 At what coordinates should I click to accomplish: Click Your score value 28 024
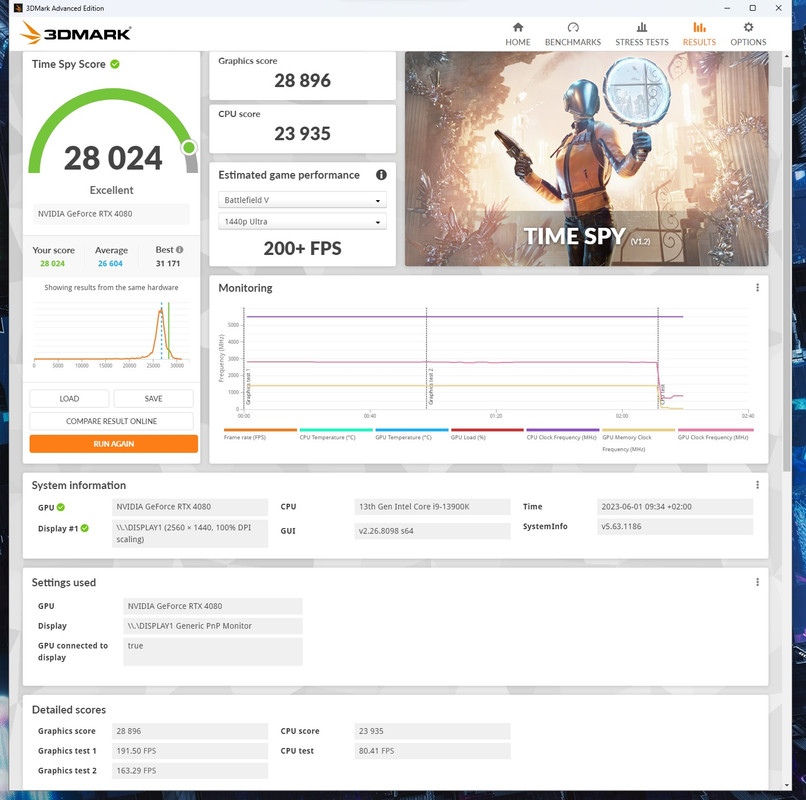tap(52, 263)
